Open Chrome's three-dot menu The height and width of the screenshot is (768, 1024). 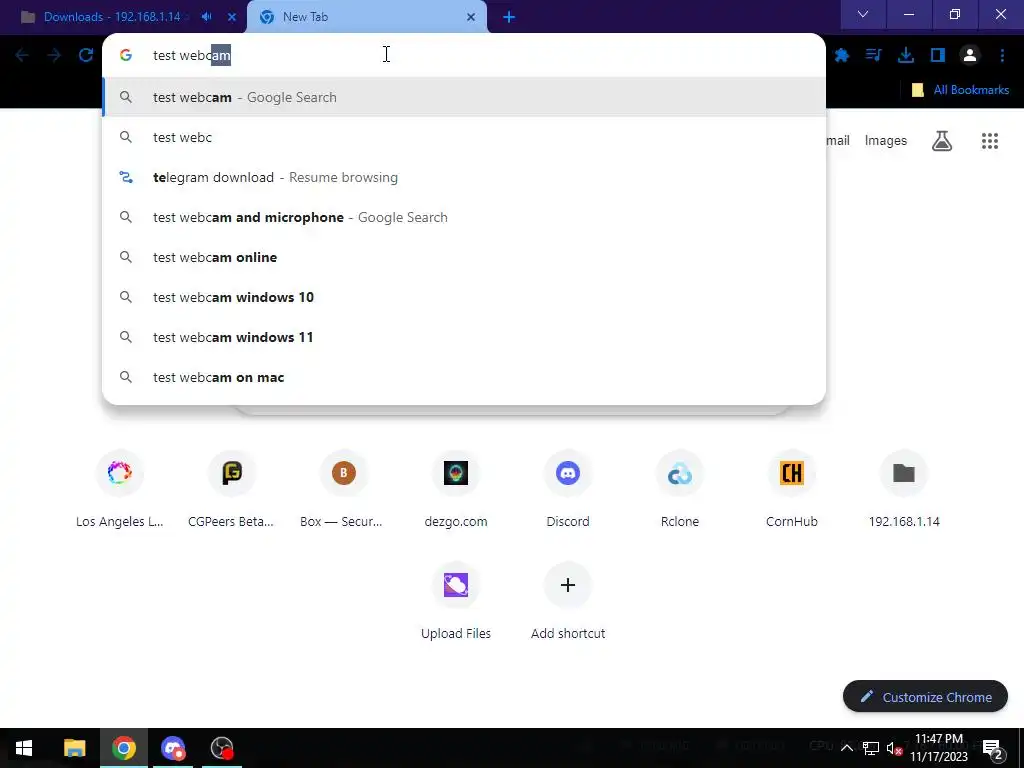point(1002,56)
